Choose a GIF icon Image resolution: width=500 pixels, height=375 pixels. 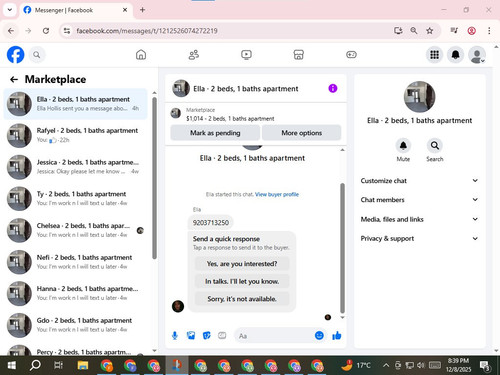(222, 336)
